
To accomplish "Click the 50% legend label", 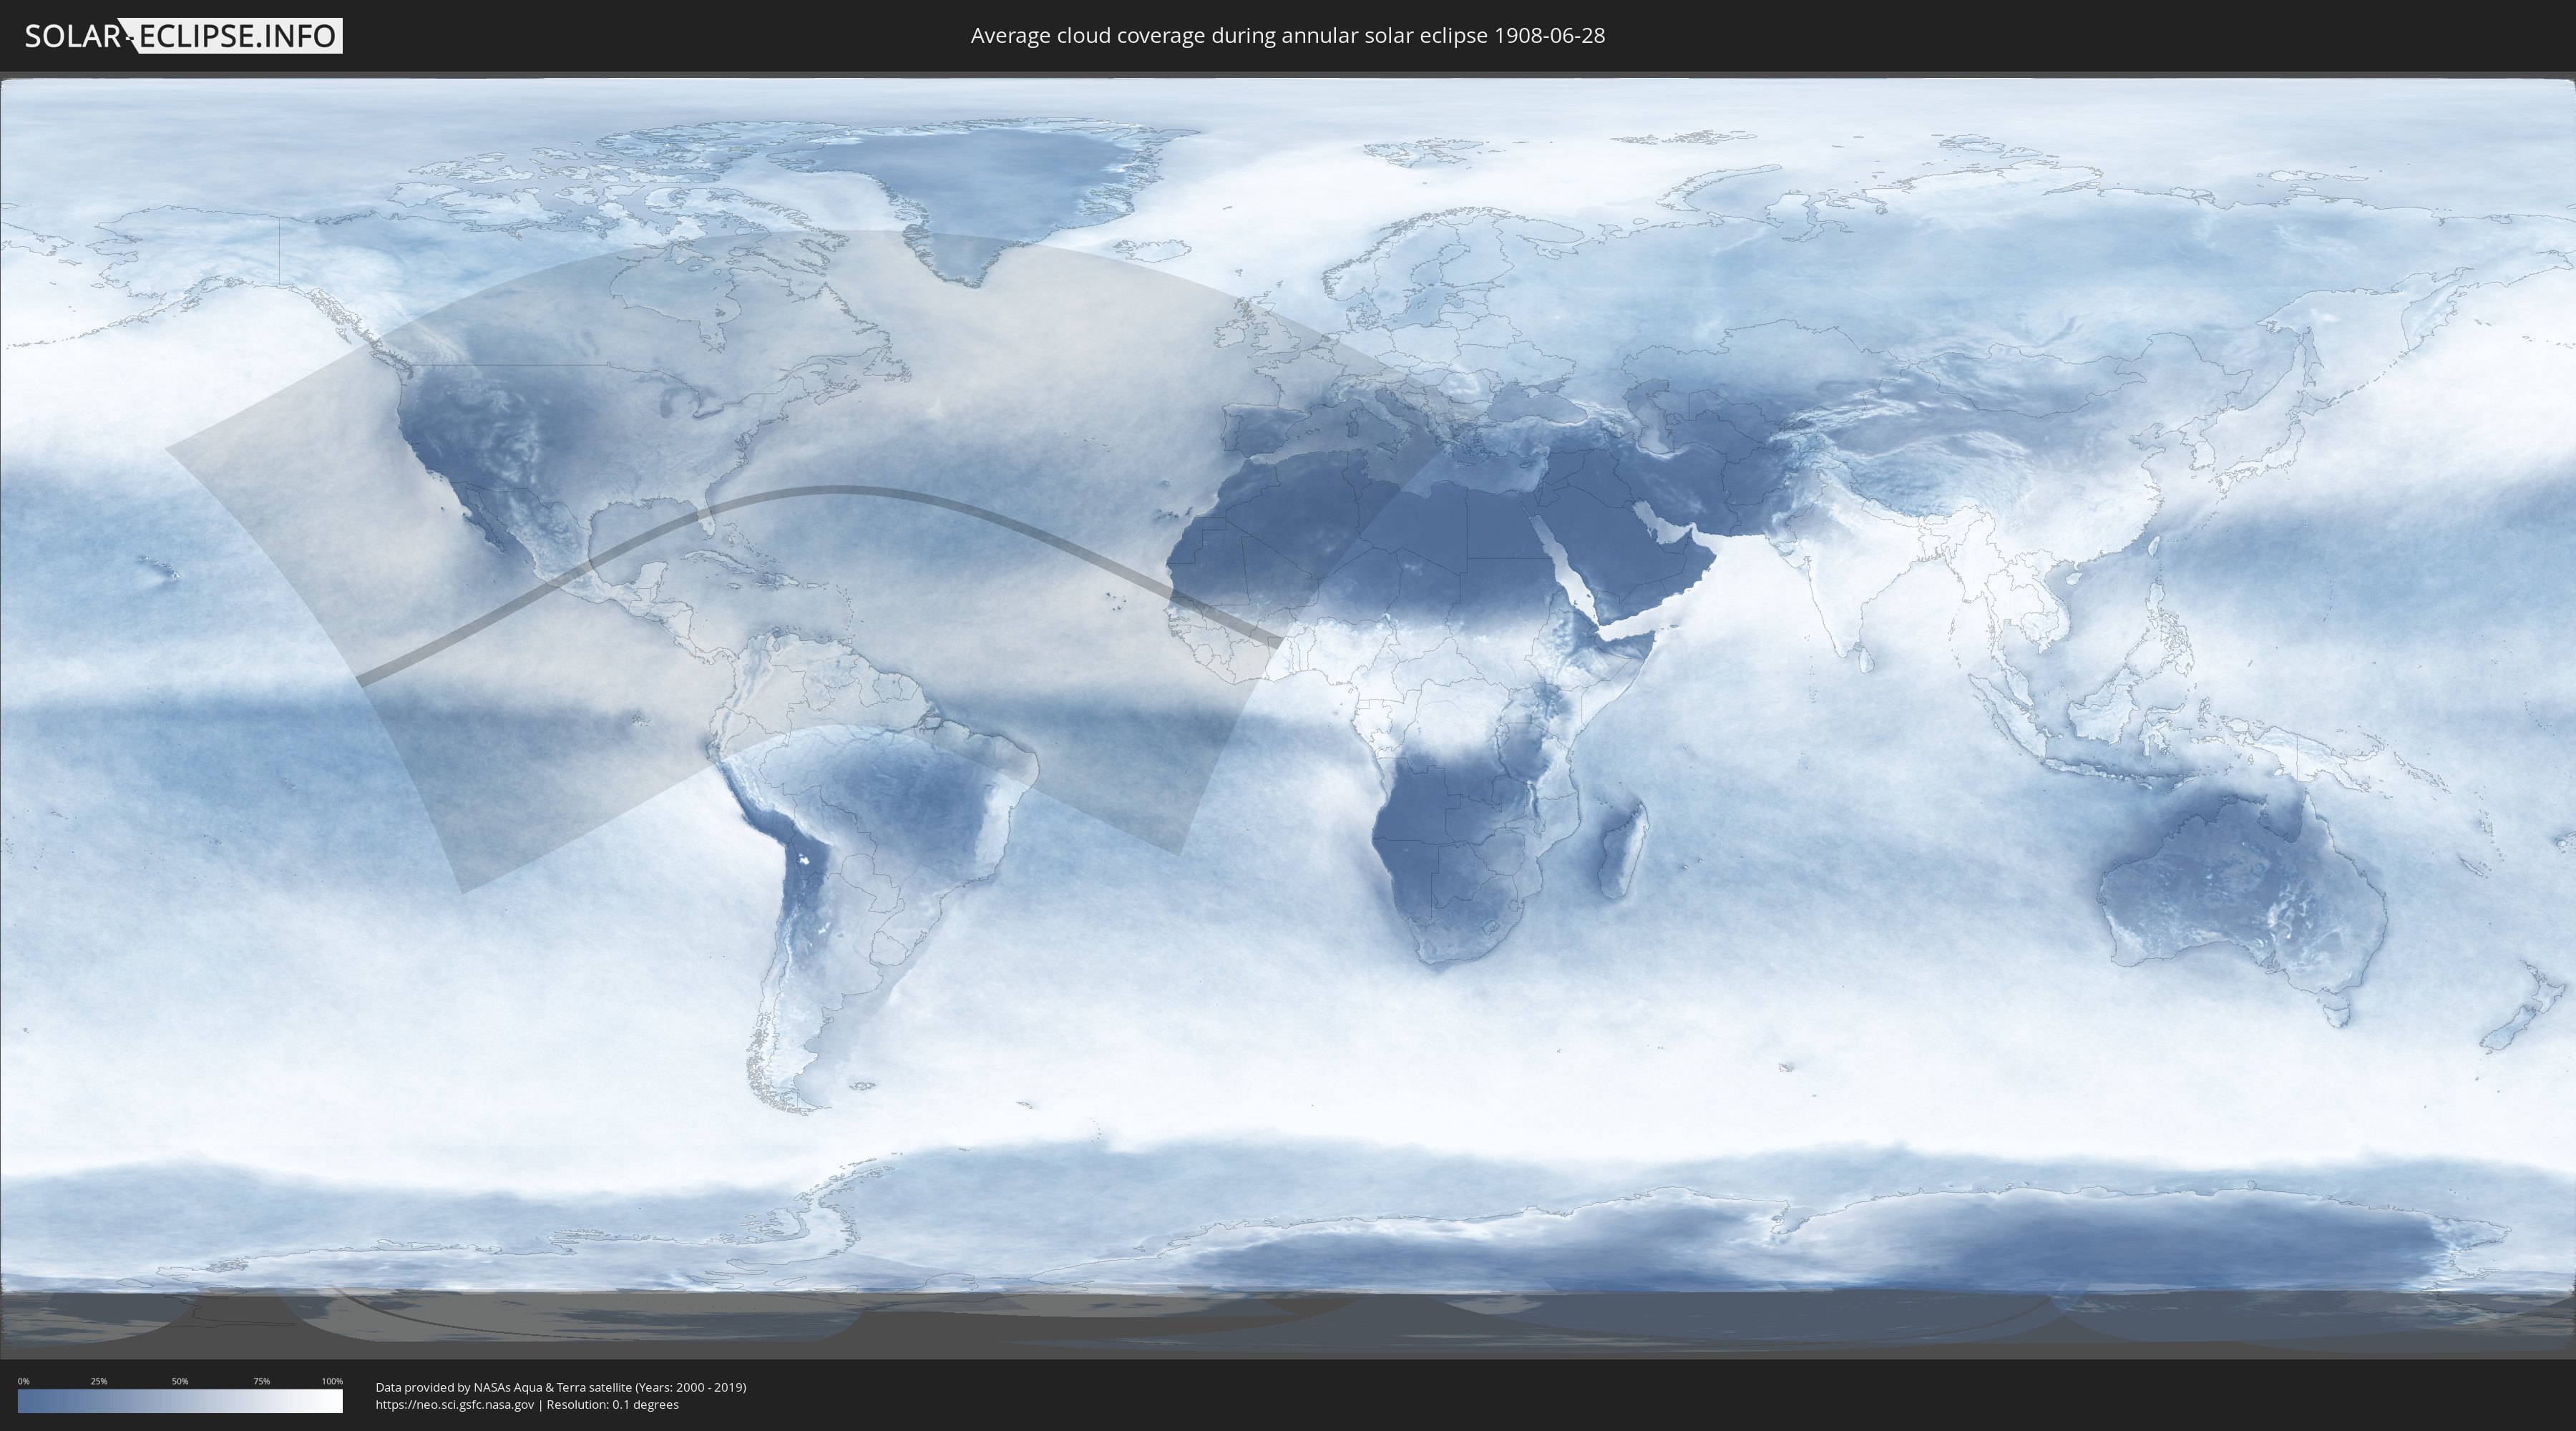I will tap(180, 1381).
